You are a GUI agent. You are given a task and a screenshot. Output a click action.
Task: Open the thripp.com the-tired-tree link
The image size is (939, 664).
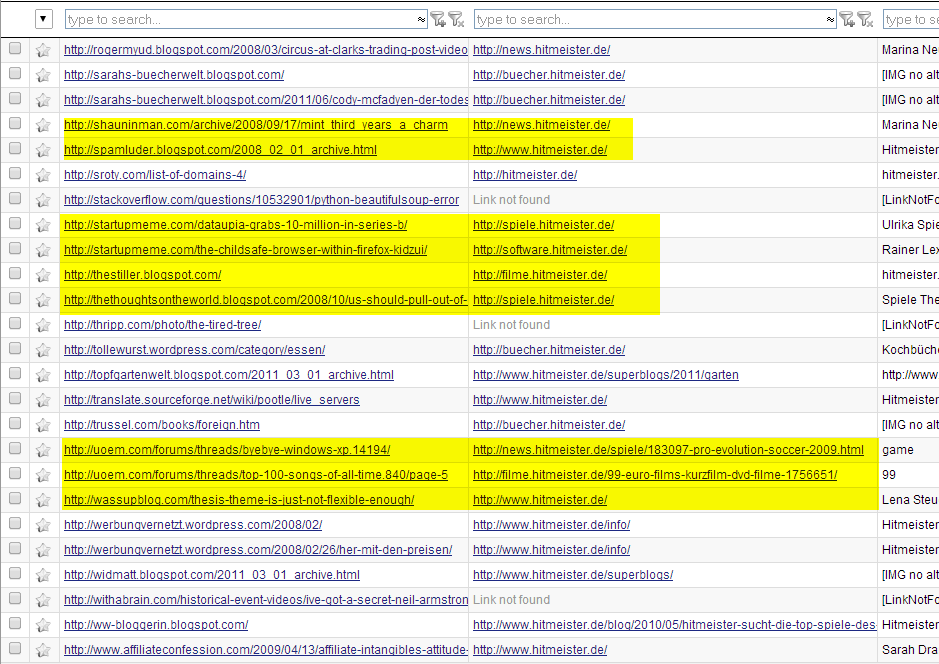tap(162, 325)
